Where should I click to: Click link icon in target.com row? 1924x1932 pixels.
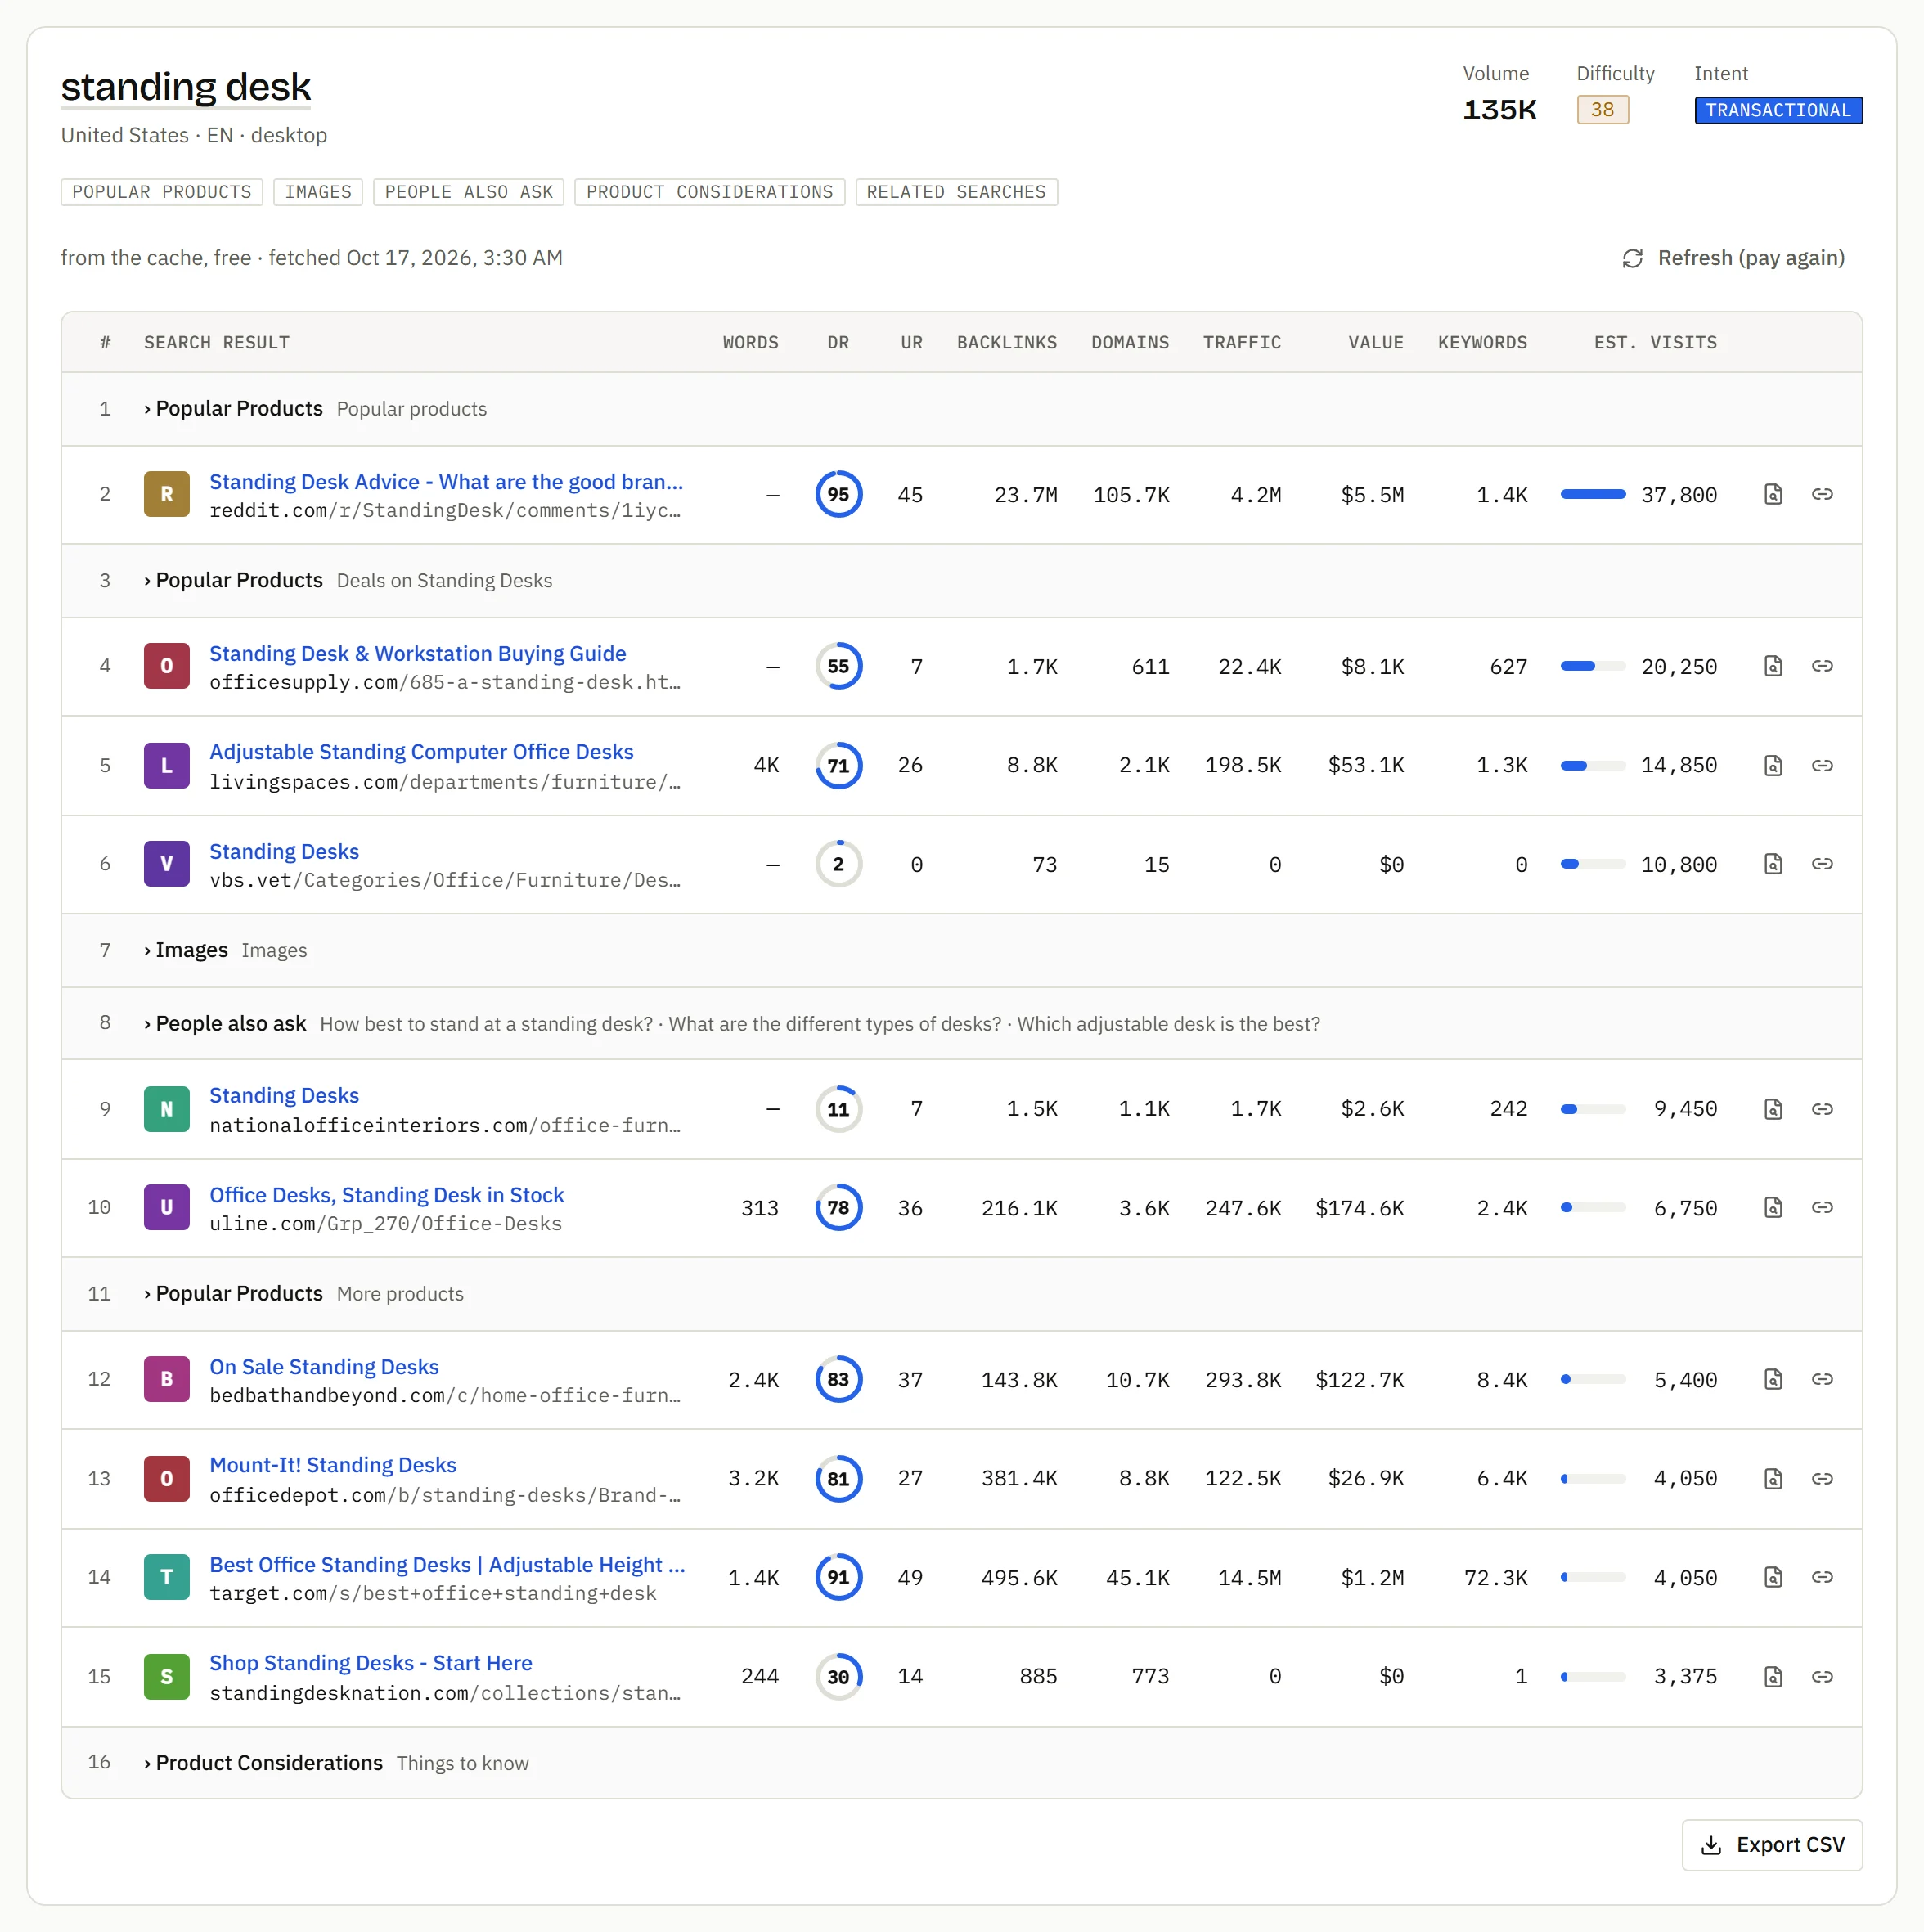(x=1822, y=1577)
